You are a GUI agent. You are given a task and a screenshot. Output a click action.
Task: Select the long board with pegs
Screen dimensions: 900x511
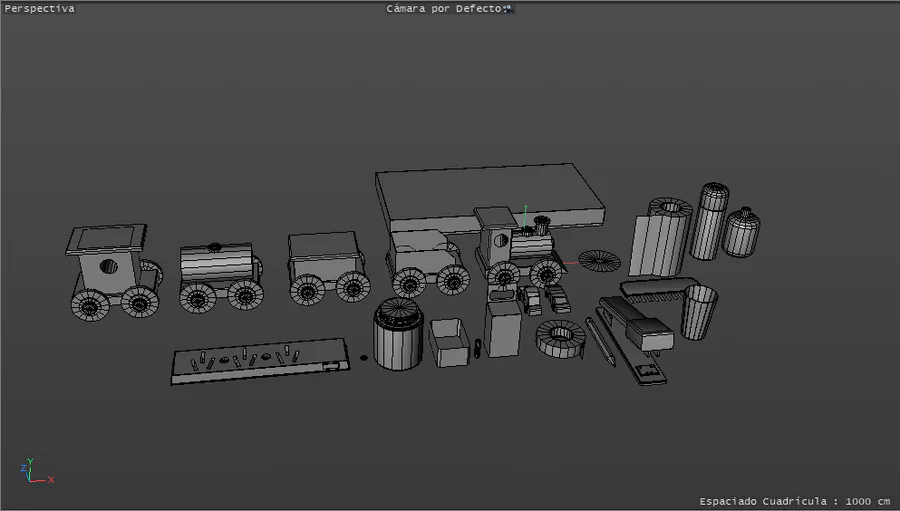(x=259, y=360)
